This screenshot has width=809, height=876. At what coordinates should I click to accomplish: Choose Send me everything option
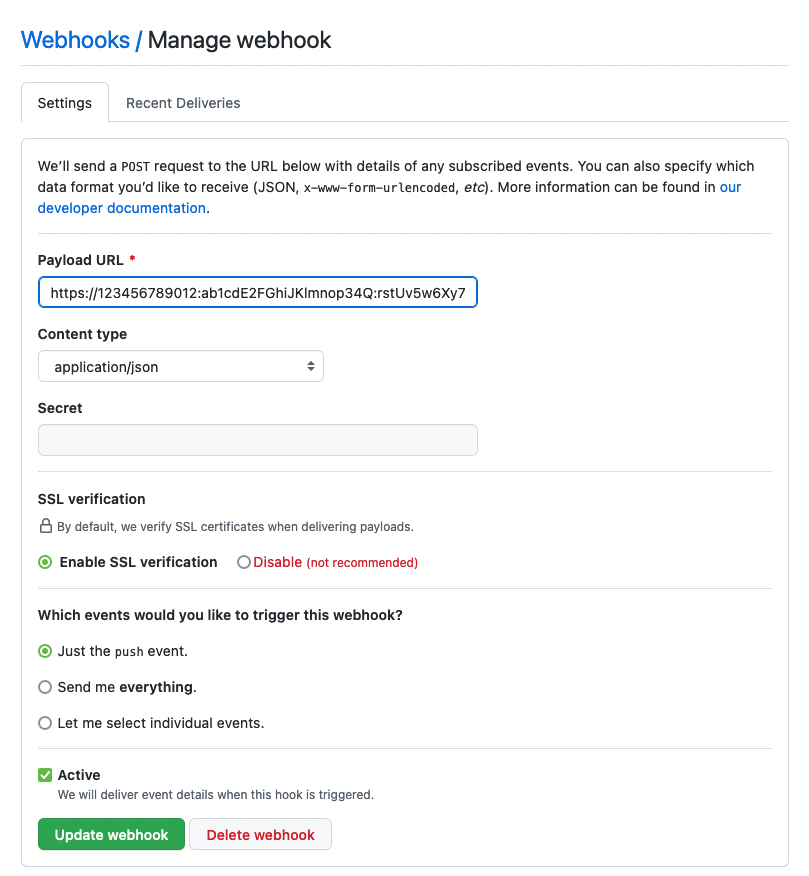(45, 687)
